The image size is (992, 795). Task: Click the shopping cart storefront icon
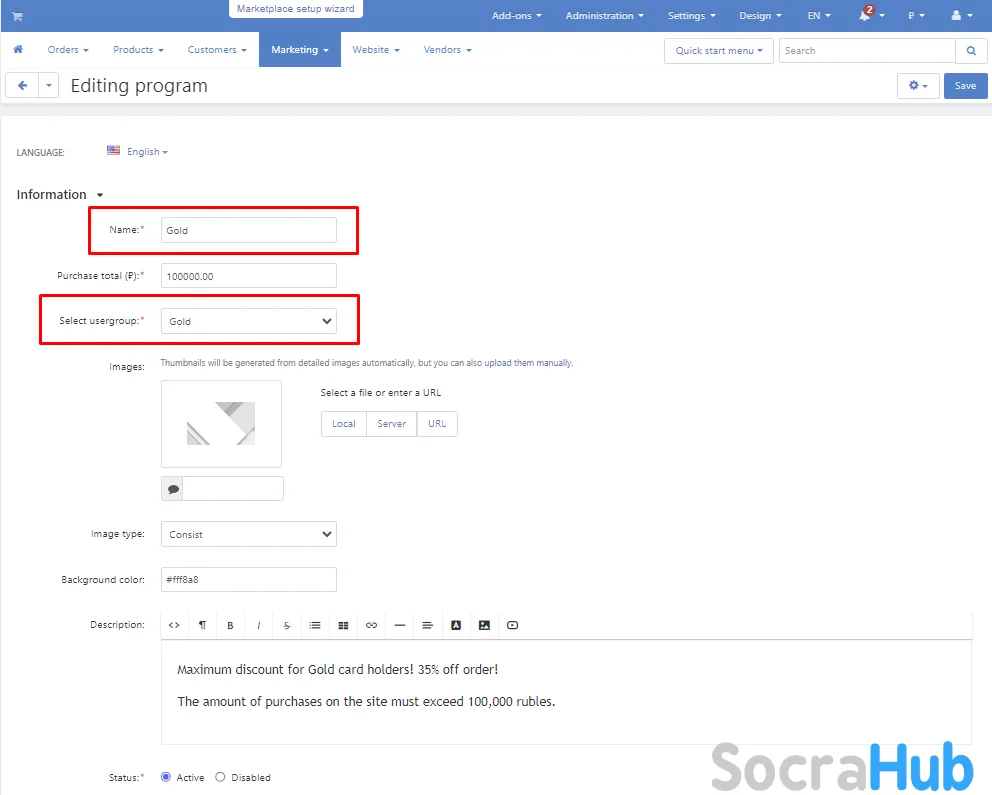click(17, 16)
